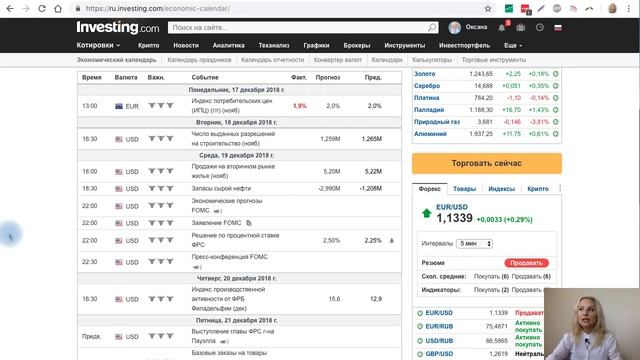
Task: Click the Торговать сейчас button
Action: click(487, 163)
